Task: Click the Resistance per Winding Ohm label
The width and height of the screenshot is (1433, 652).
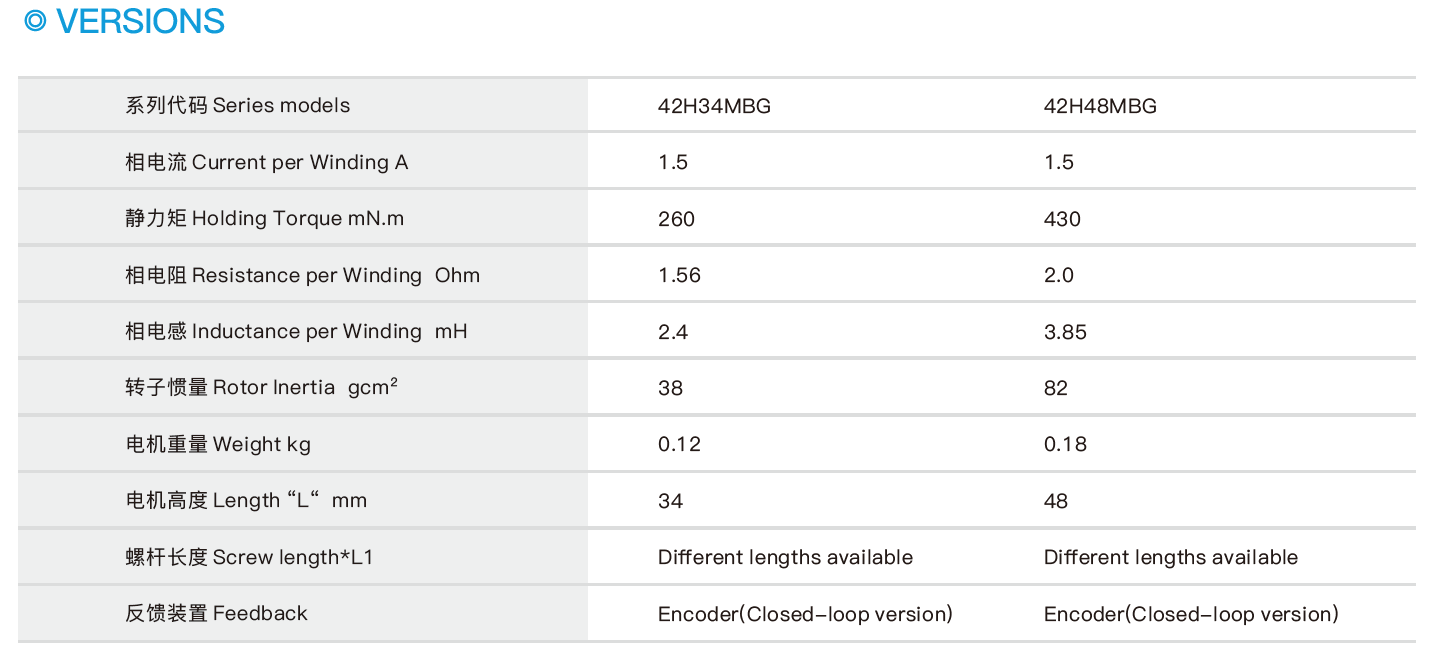Action: tap(302, 275)
